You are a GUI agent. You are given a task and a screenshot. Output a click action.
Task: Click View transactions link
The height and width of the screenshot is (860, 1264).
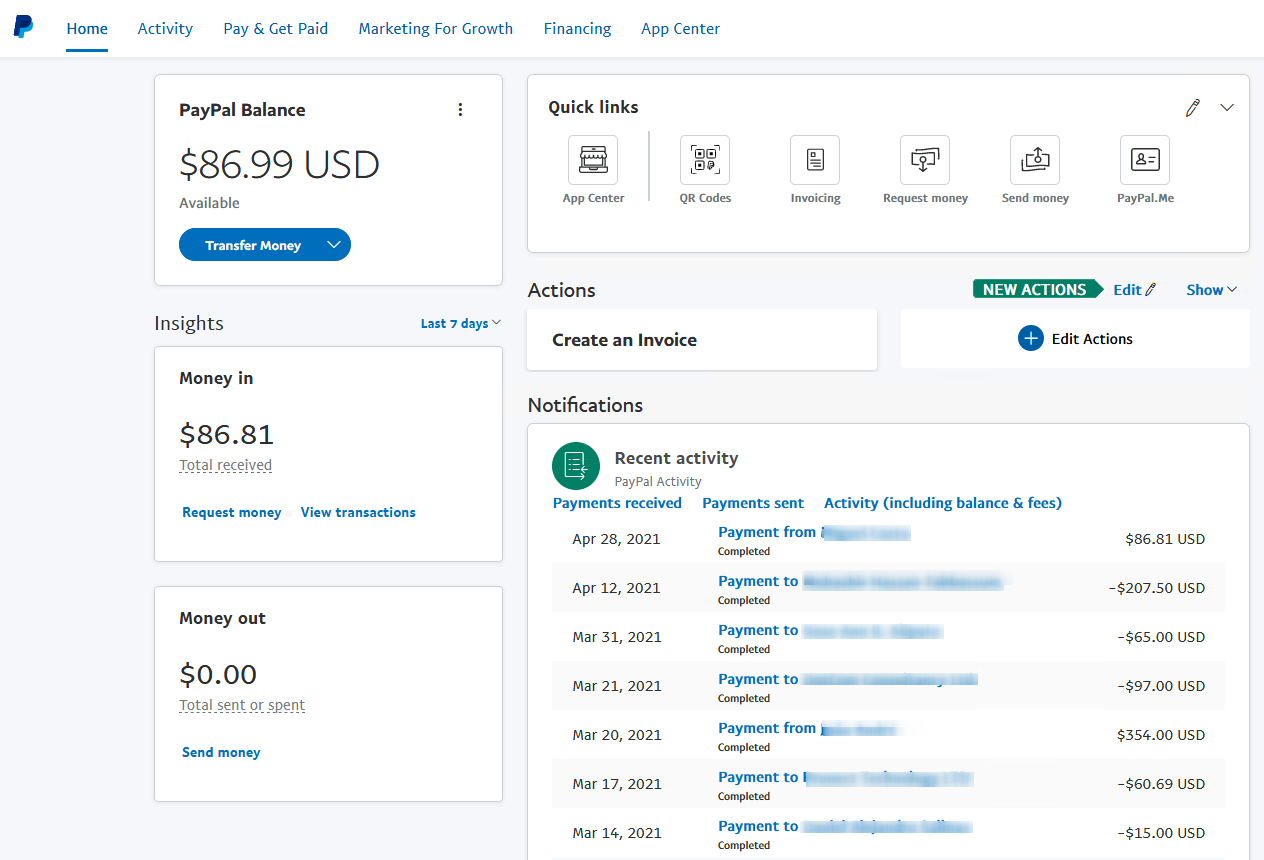[x=358, y=512]
